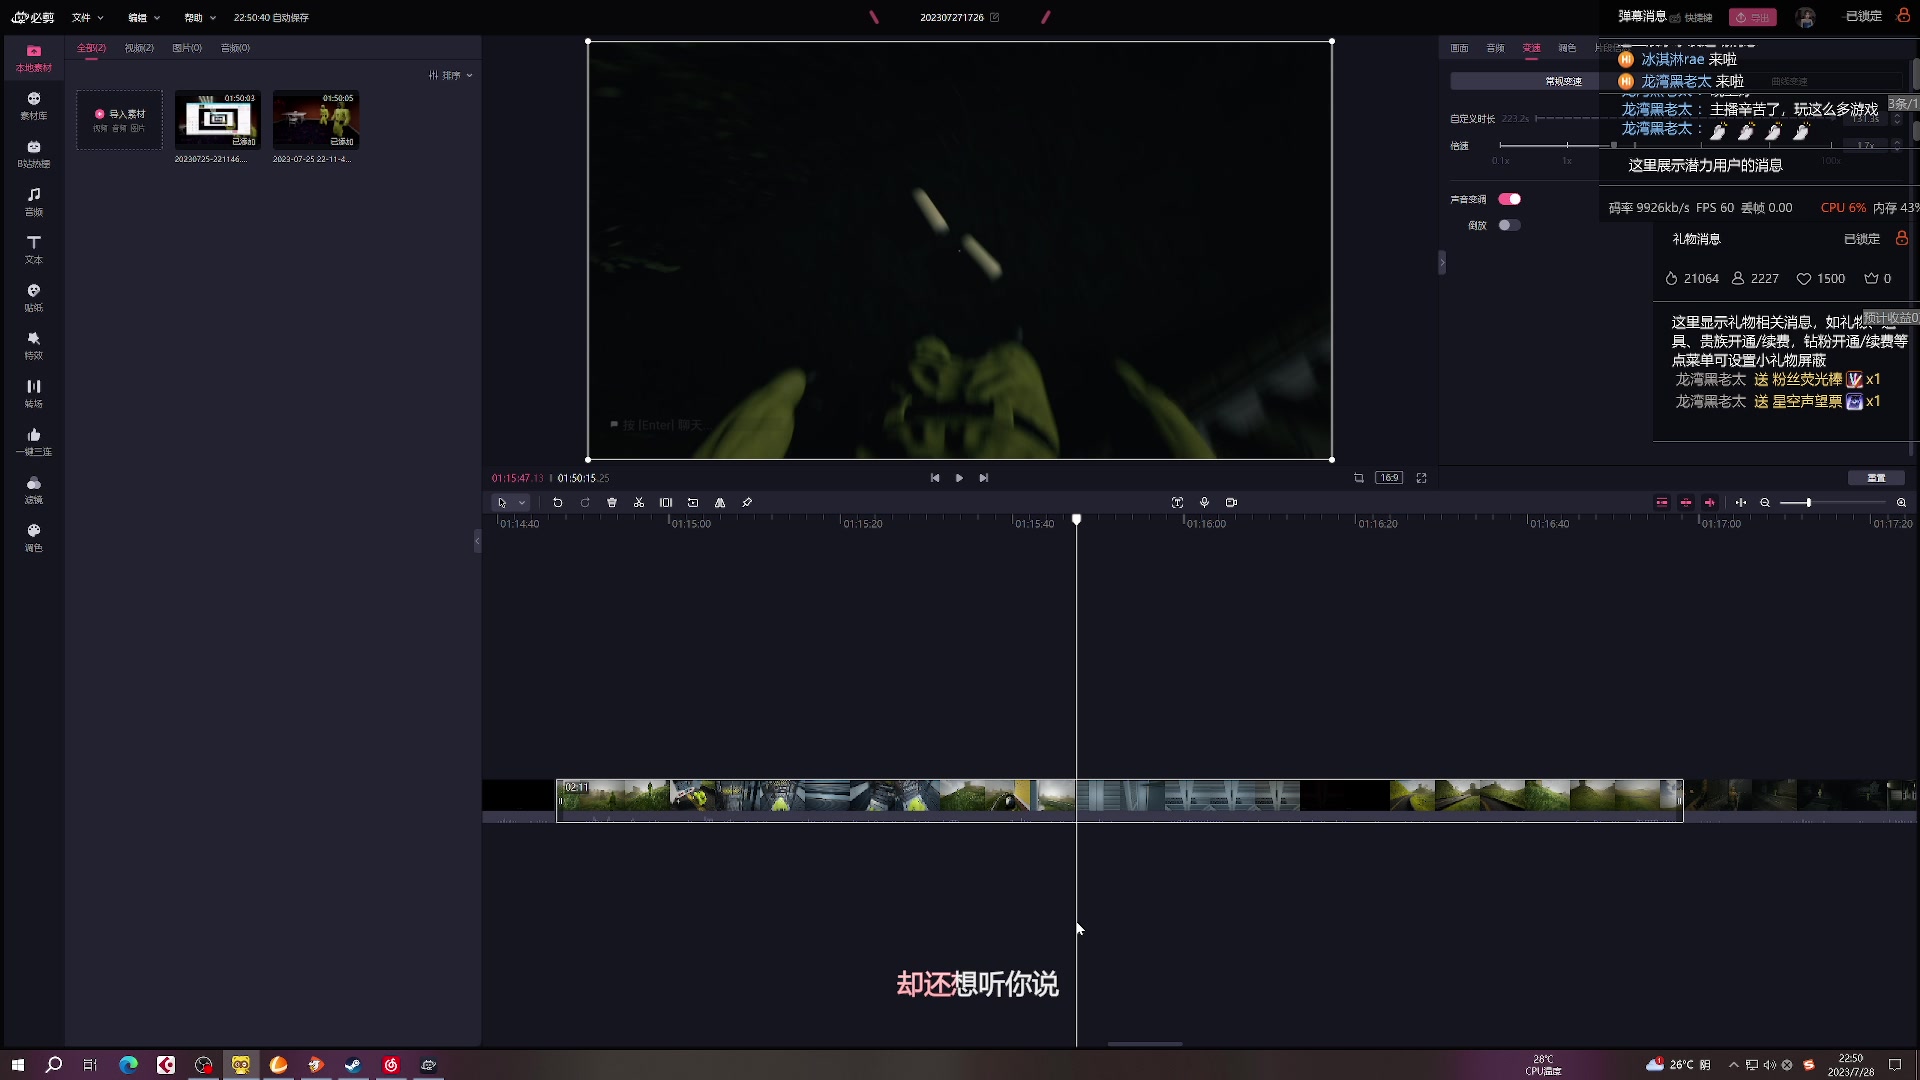Open the 16:9 aspect ratio selector
This screenshot has height=1080, width=1920.
tap(1389, 478)
